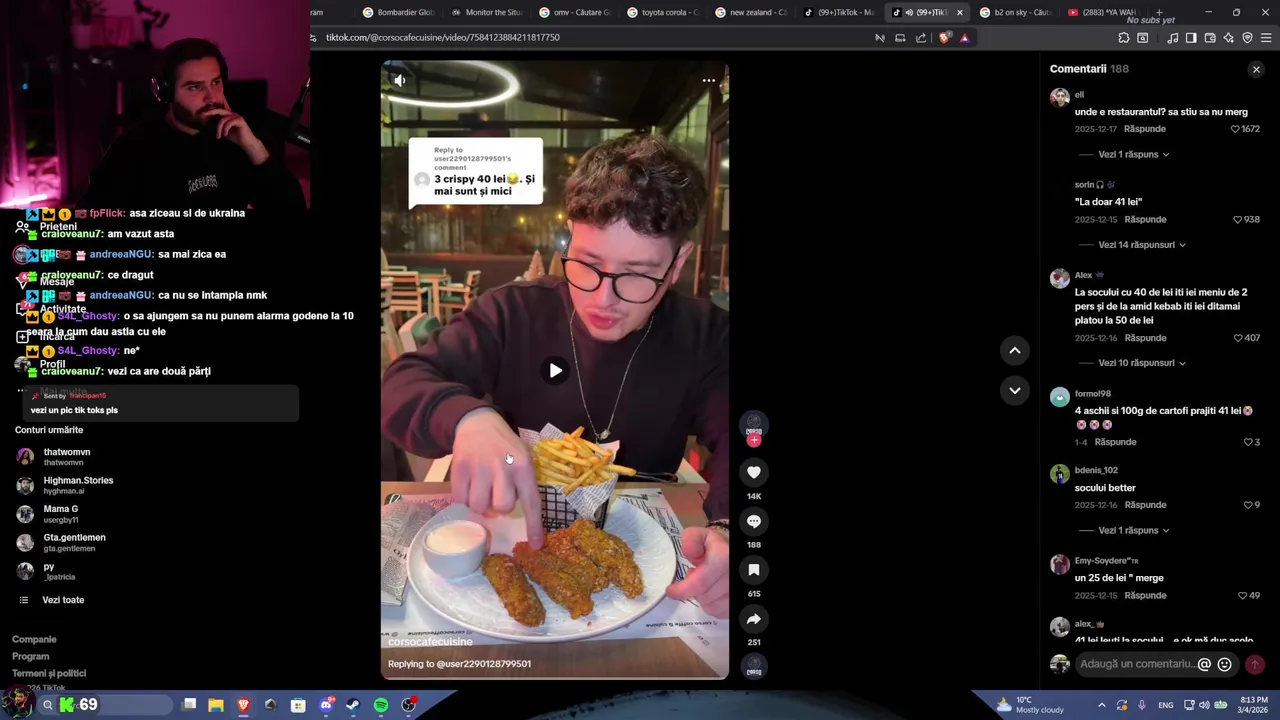Open formoi98's profile avatar in comments

1059,397
